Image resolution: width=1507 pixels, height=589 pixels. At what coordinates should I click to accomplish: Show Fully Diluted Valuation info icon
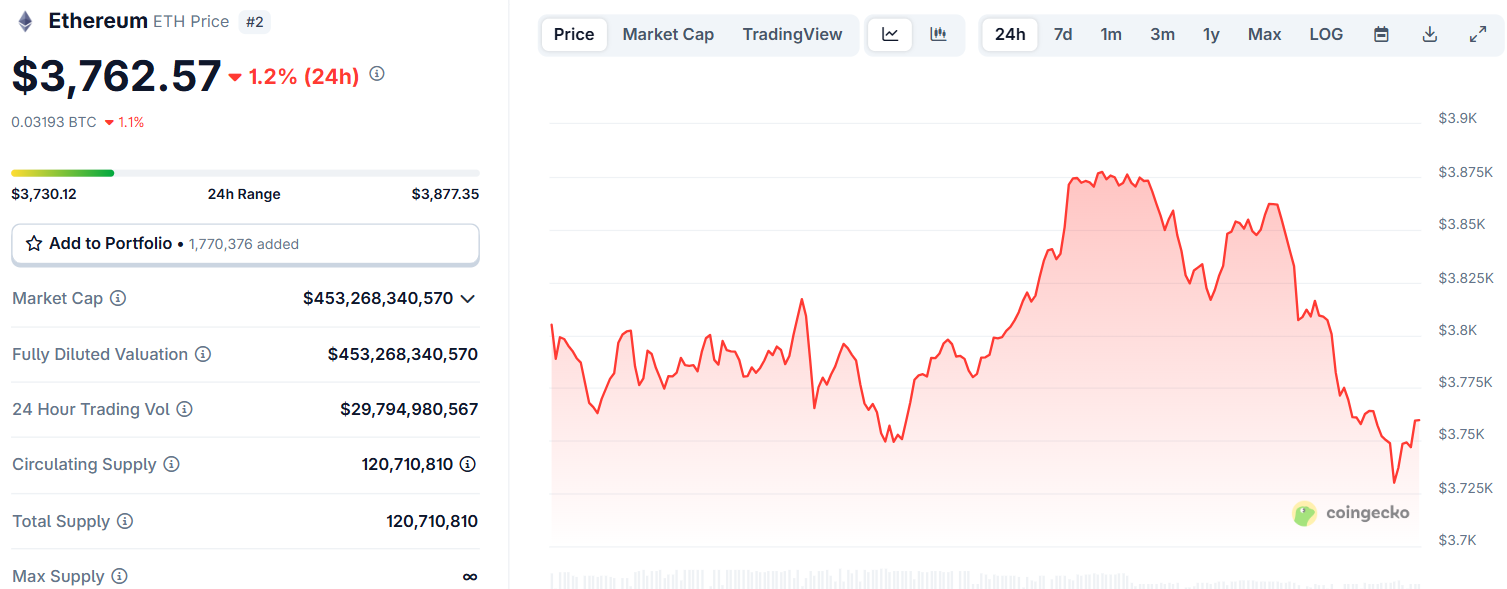[203, 354]
